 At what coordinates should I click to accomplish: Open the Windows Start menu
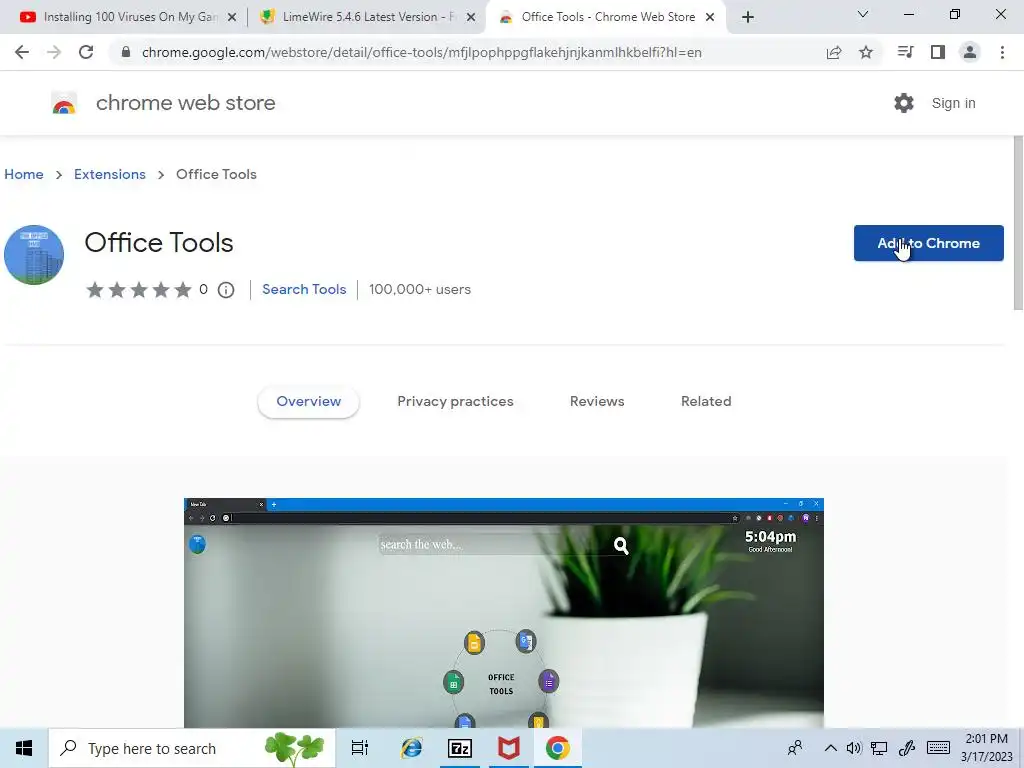(24, 748)
